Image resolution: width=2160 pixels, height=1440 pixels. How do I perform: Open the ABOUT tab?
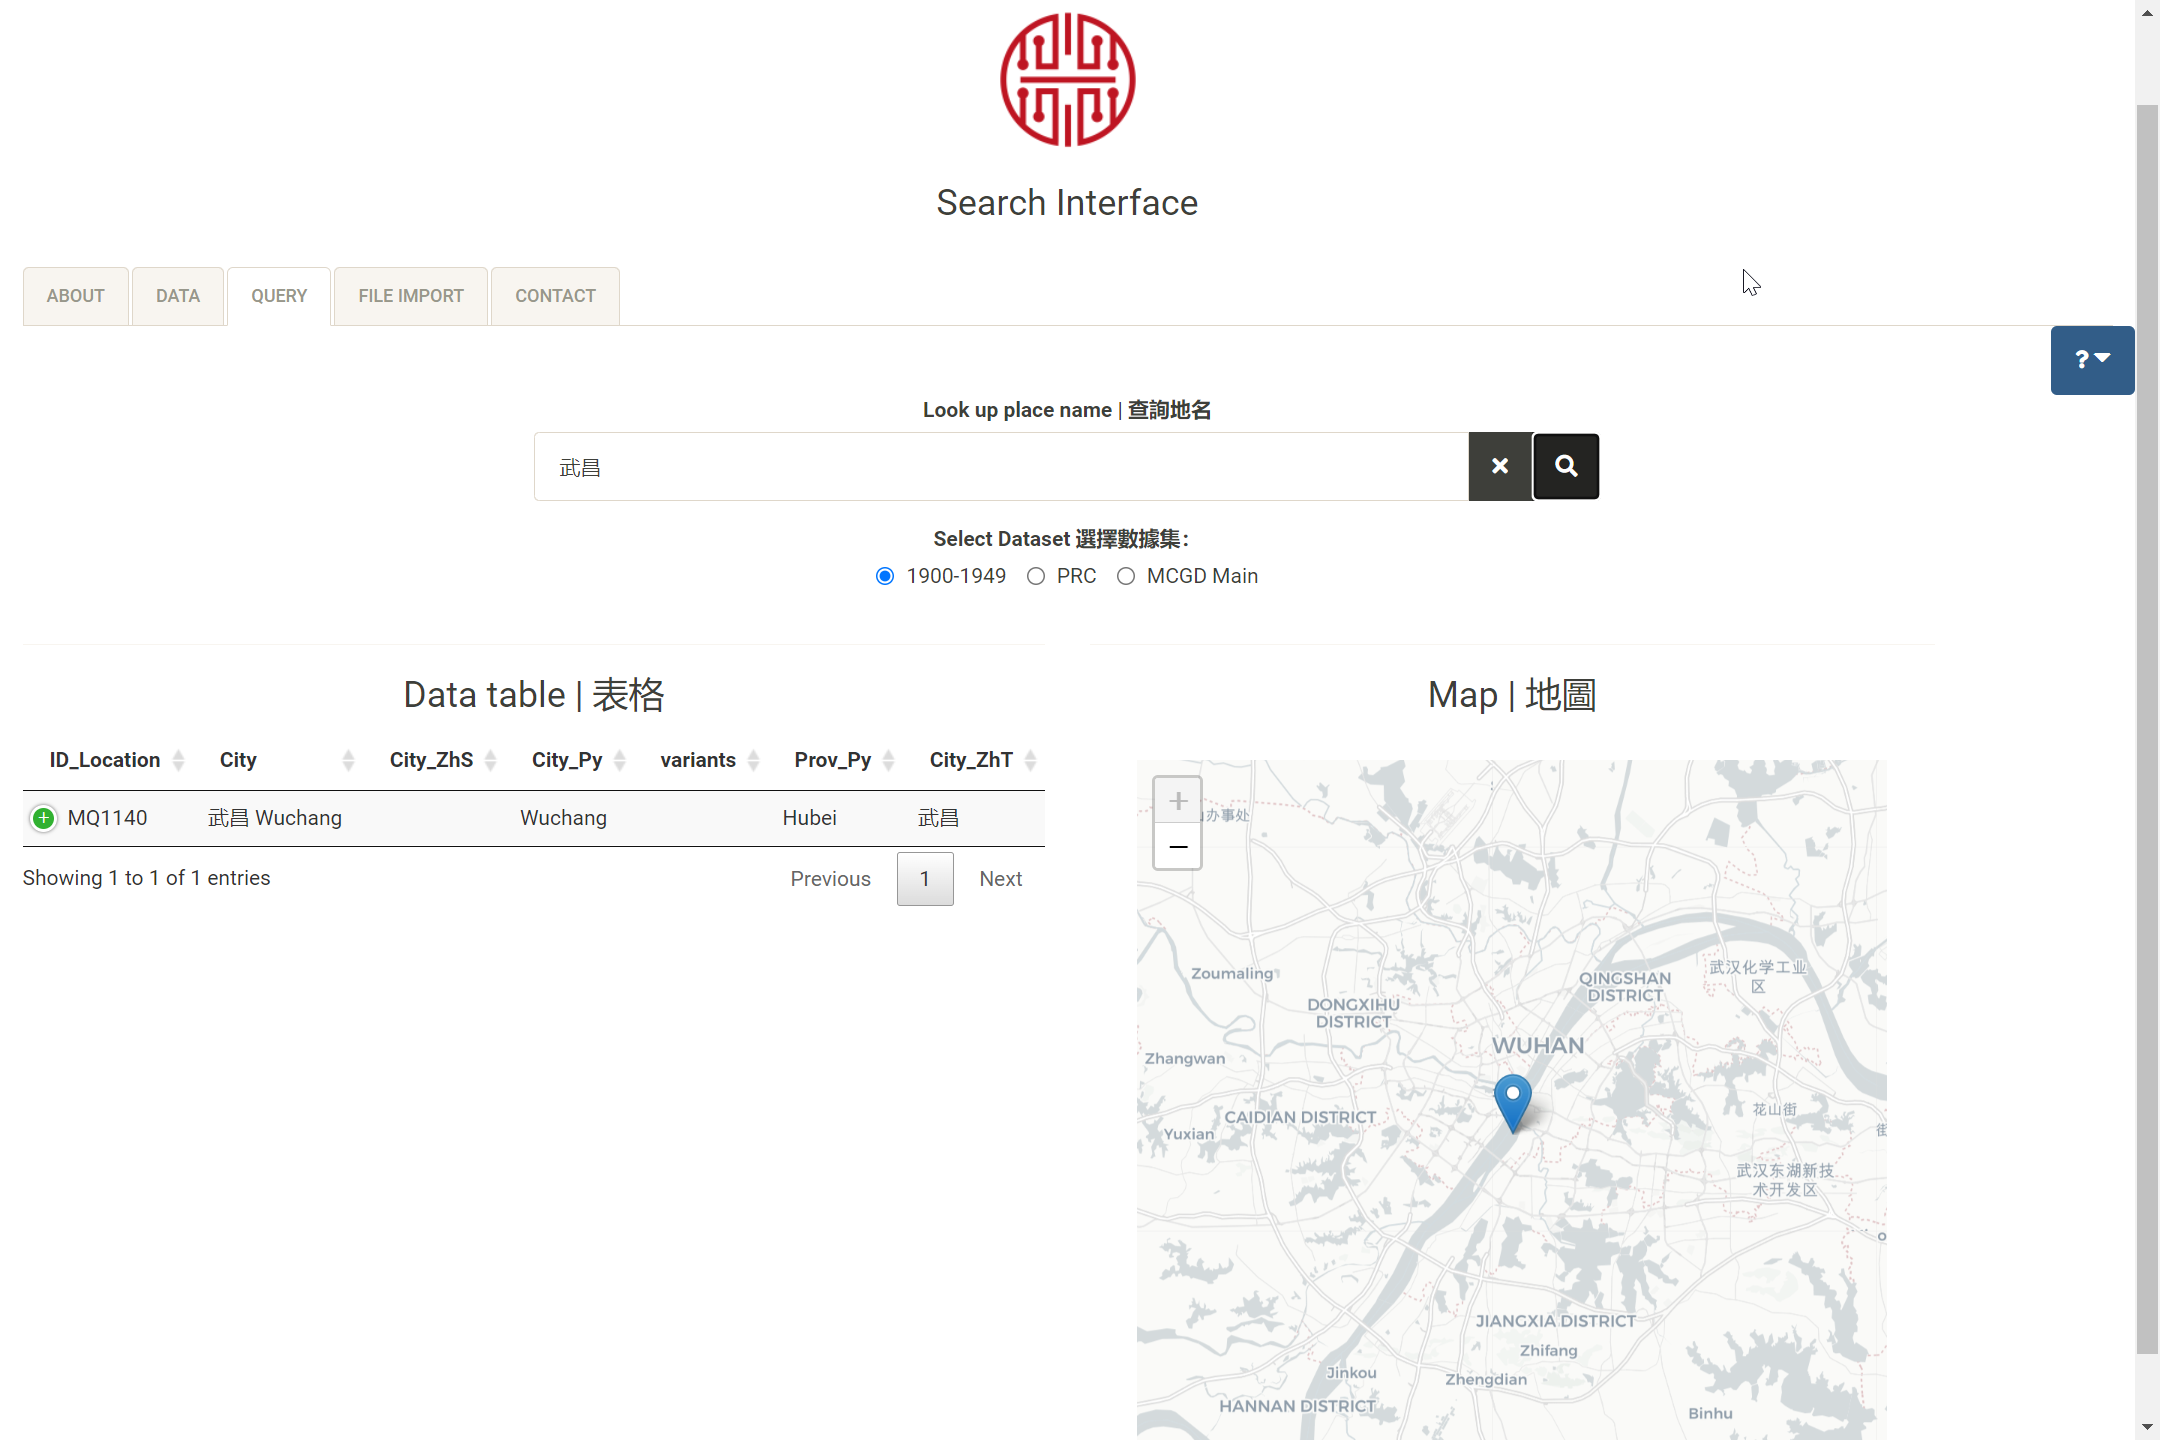[75, 296]
